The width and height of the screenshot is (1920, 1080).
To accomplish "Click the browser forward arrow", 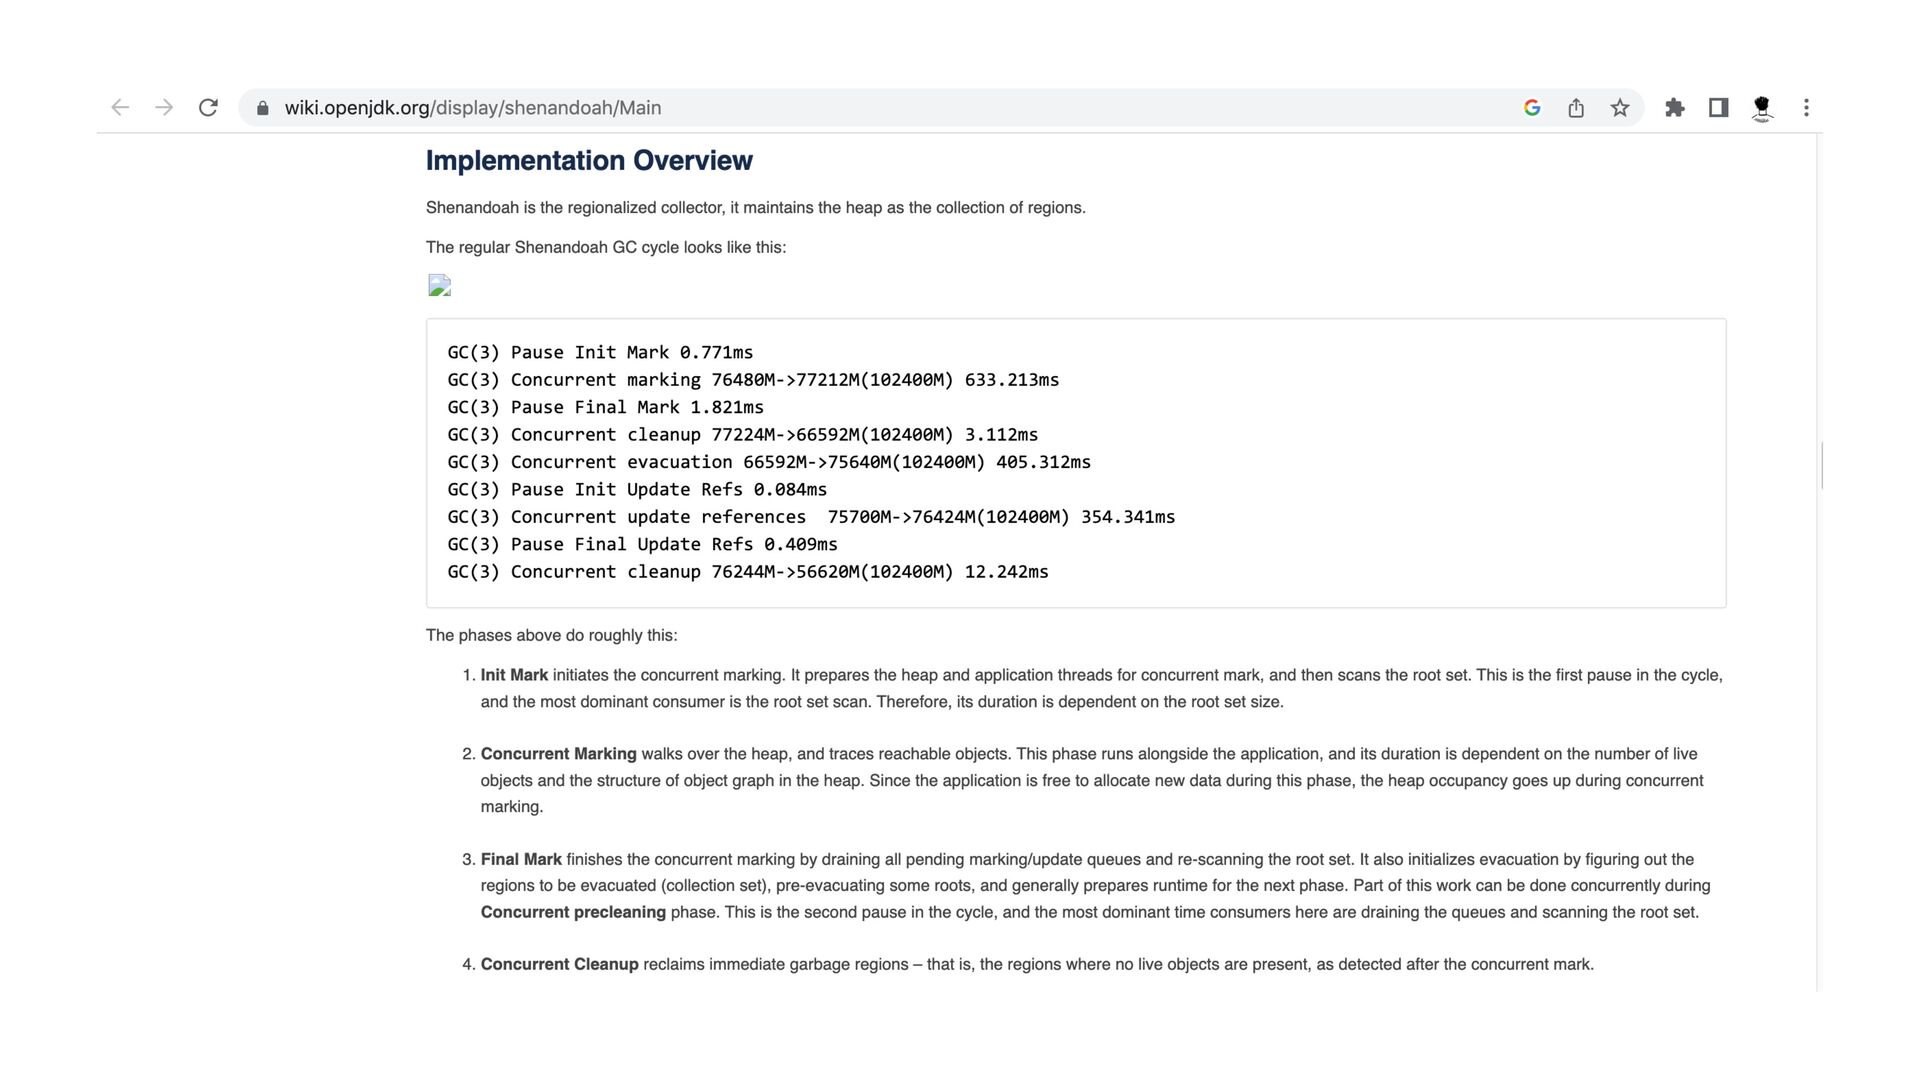I will coord(164,108).
